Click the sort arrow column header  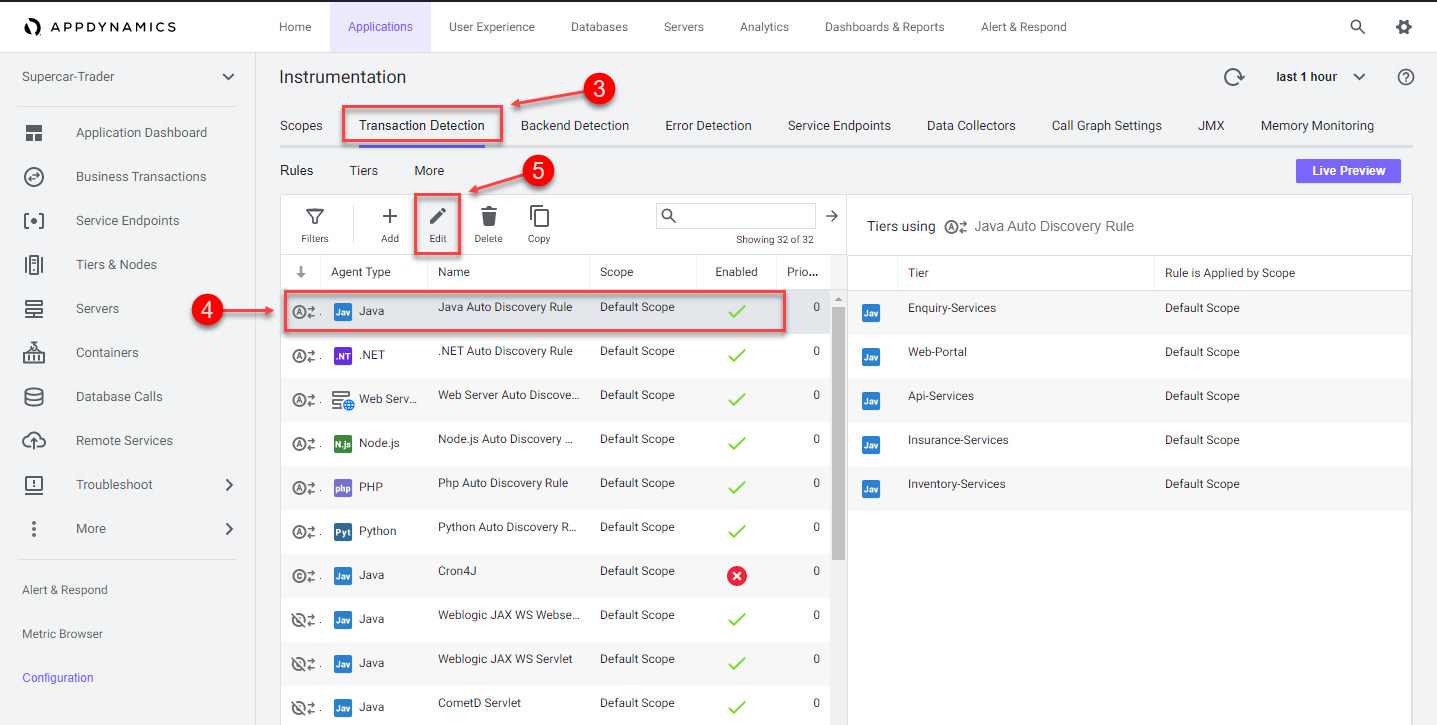pos(301,272)
